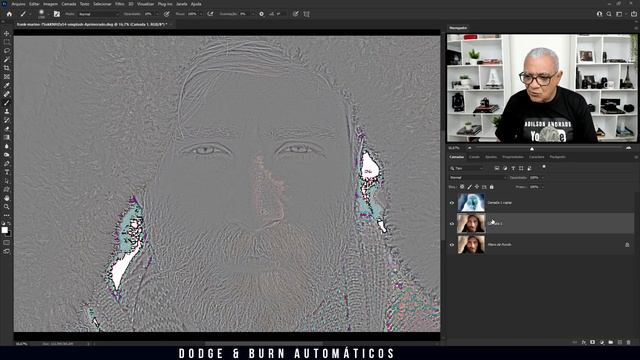
Task: Select the Crop tool
Action: [7, 68]
